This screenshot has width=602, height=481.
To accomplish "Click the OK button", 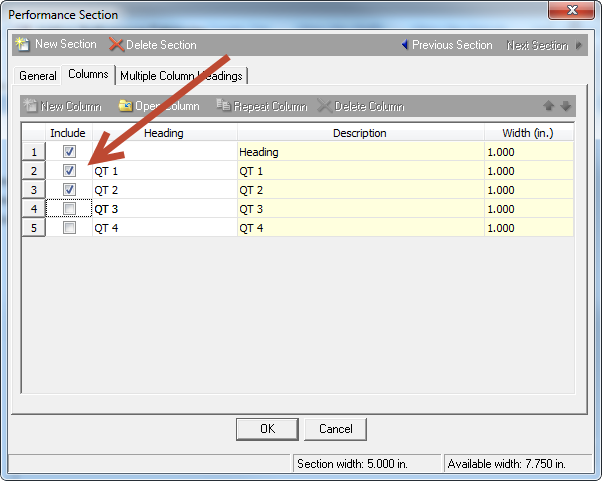I will [267, 429].
